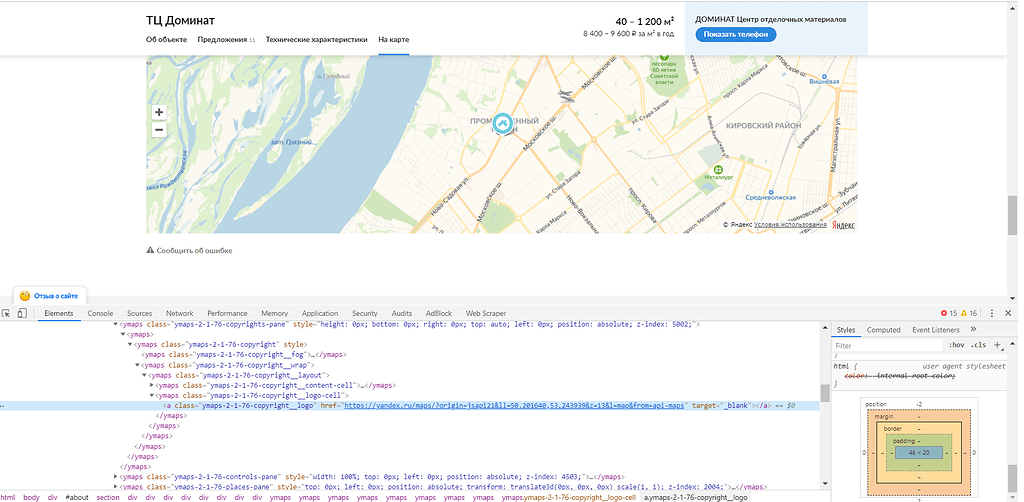Viewport: 1024px width, 502px height.
Task: Activate the DevTools inspect element picker
Action: [7, 313]
